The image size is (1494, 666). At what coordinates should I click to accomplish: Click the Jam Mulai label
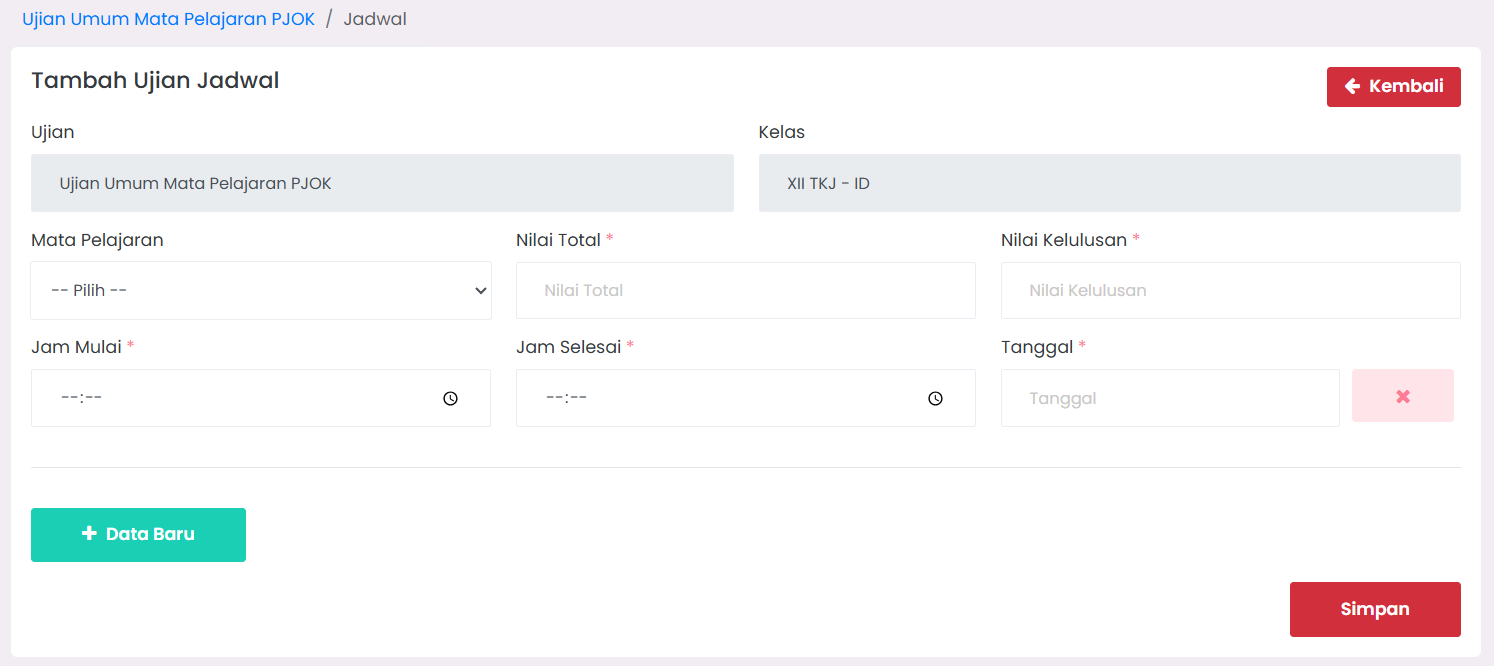(x=76, y=347)
